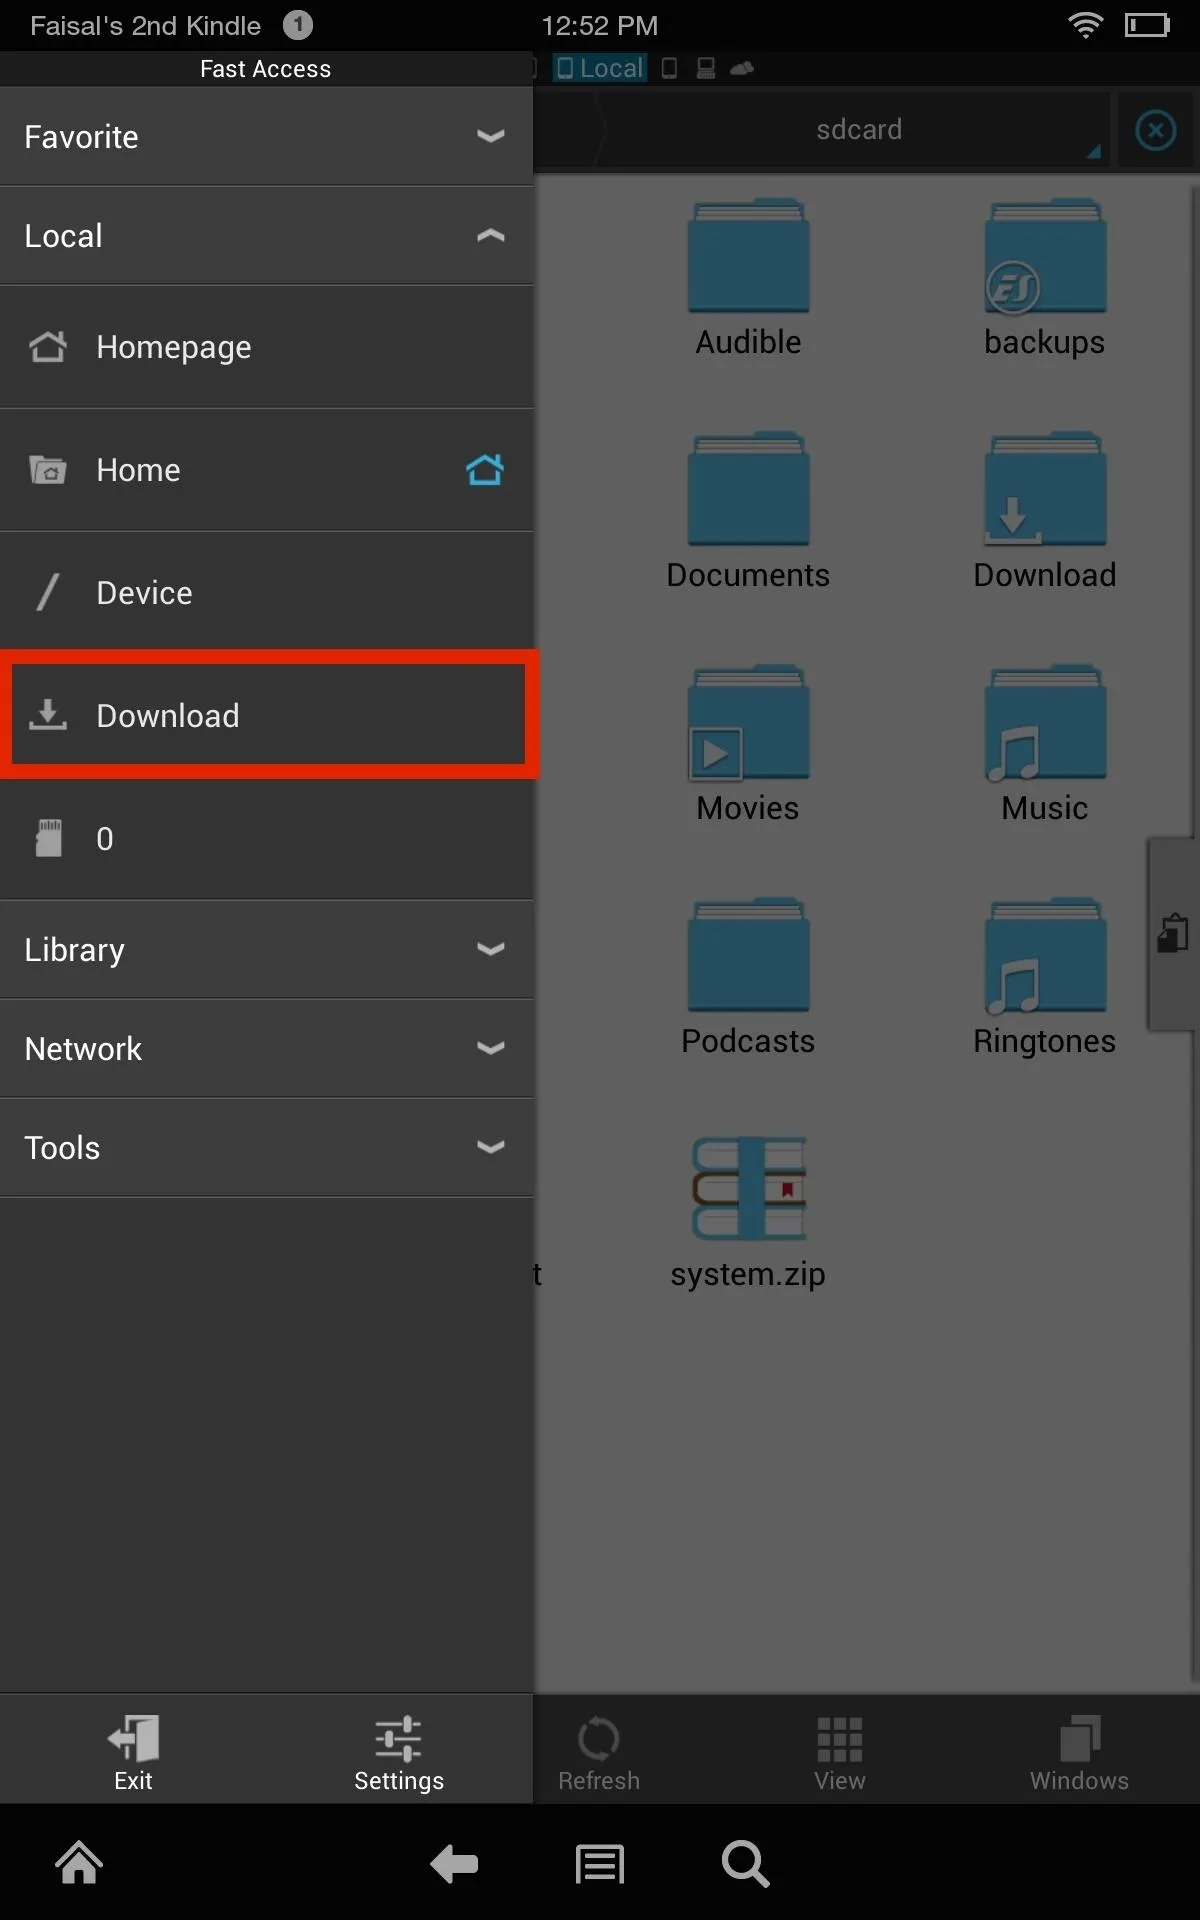Screen dimensions: 1200x1920
Task: Open the Music folder
Action: pos(1044,744)
